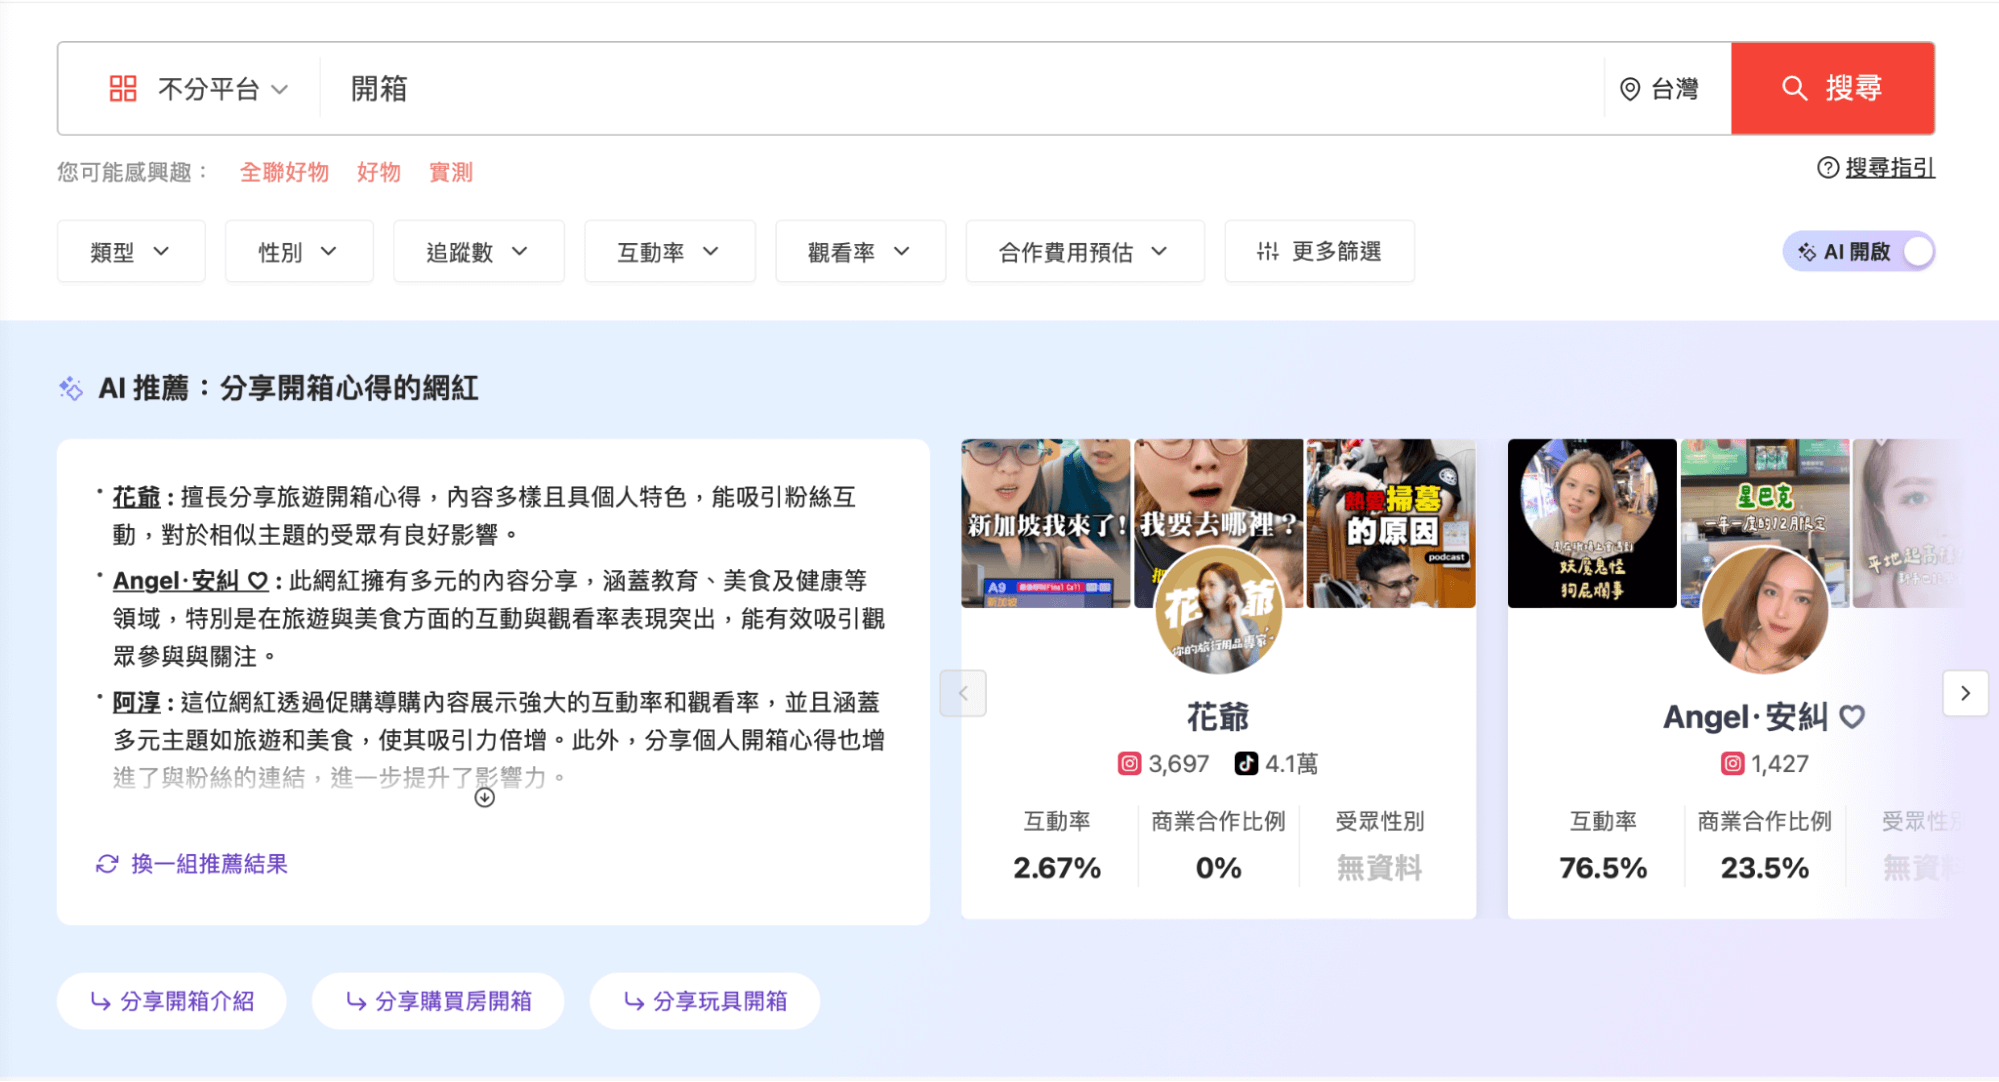The width and height of the screenshot is (1999, 1082).
Task: Click the grid platform icon in search bar
Action: coord(123,89)
